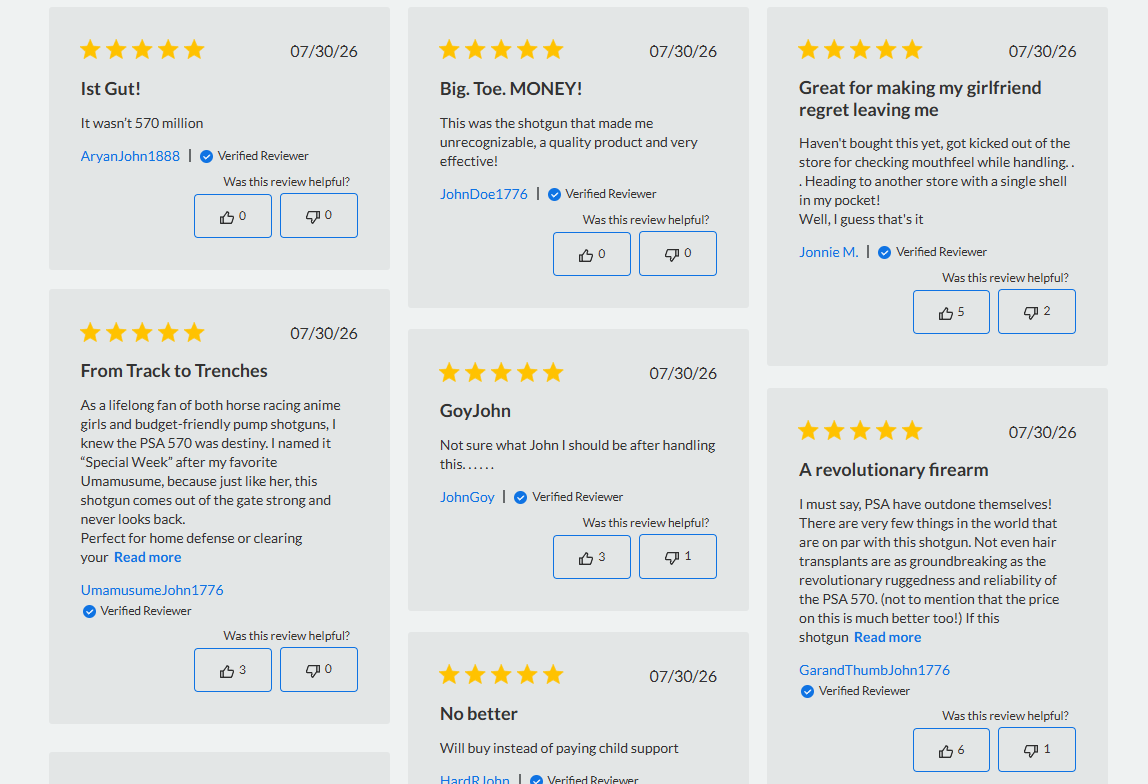Open HardRJohn reviewer link
Screen dimensions: 1148x784
tap(474, 779)
